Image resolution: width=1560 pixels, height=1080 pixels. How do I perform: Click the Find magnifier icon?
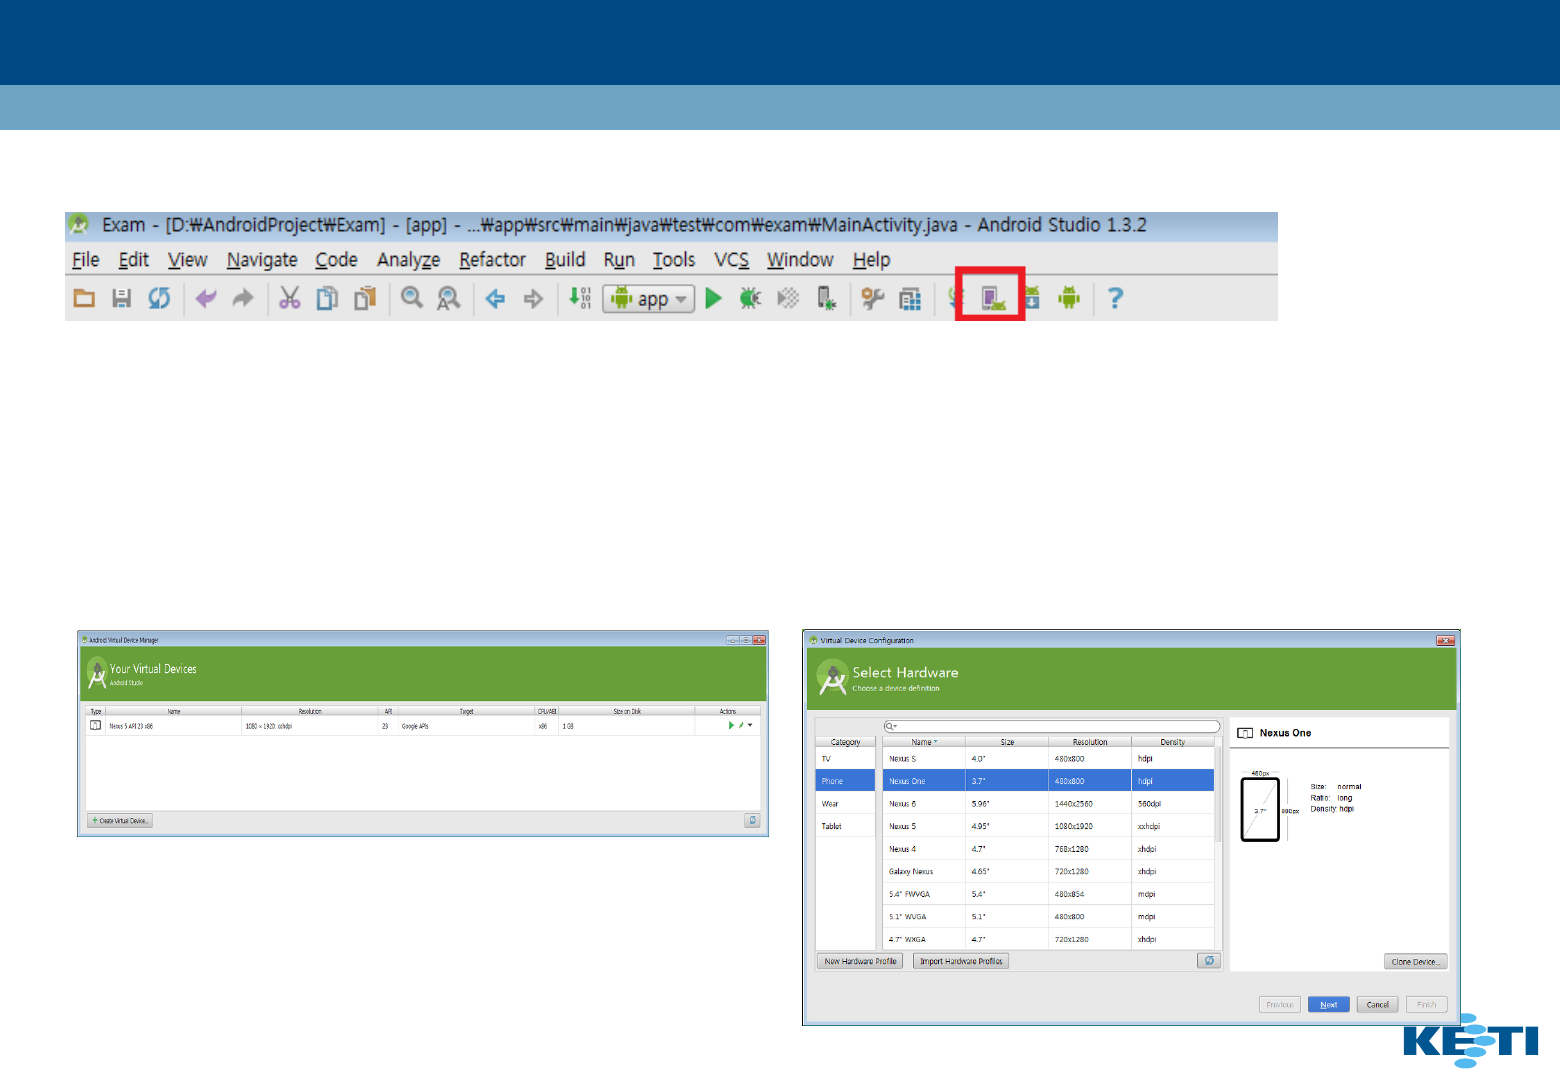pos(412,298)
